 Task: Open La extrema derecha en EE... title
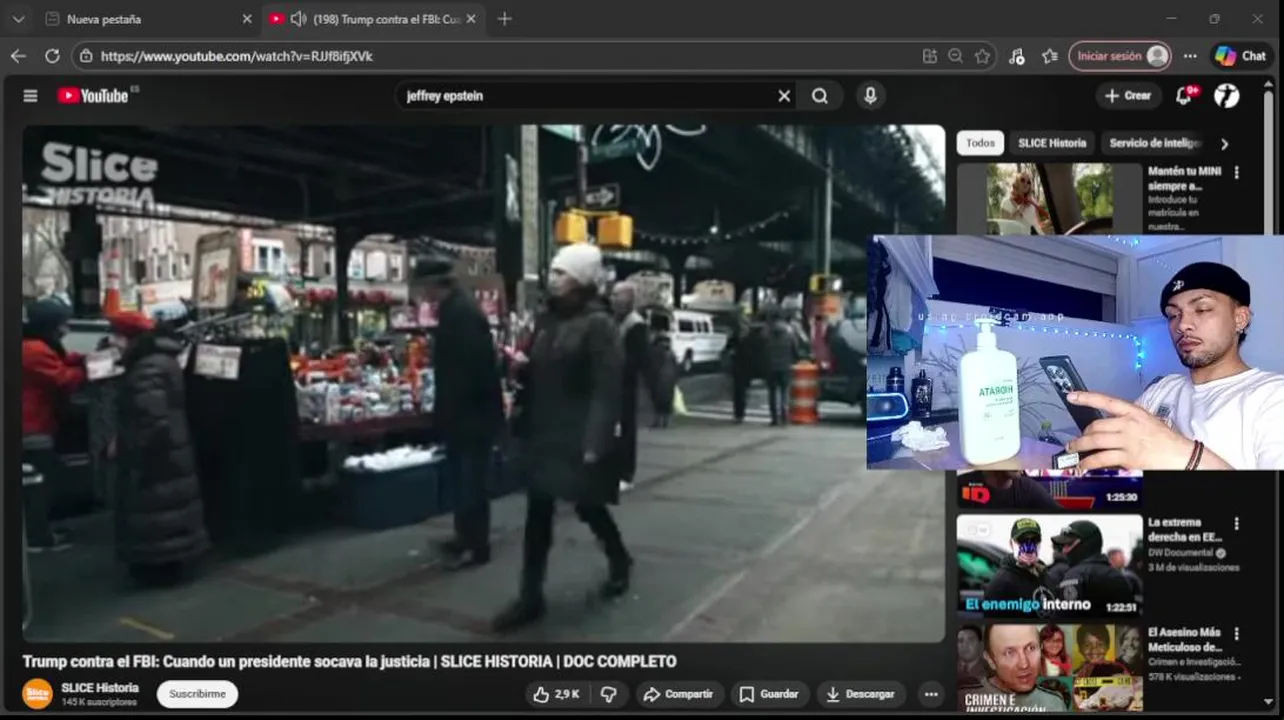(1185, 530)
